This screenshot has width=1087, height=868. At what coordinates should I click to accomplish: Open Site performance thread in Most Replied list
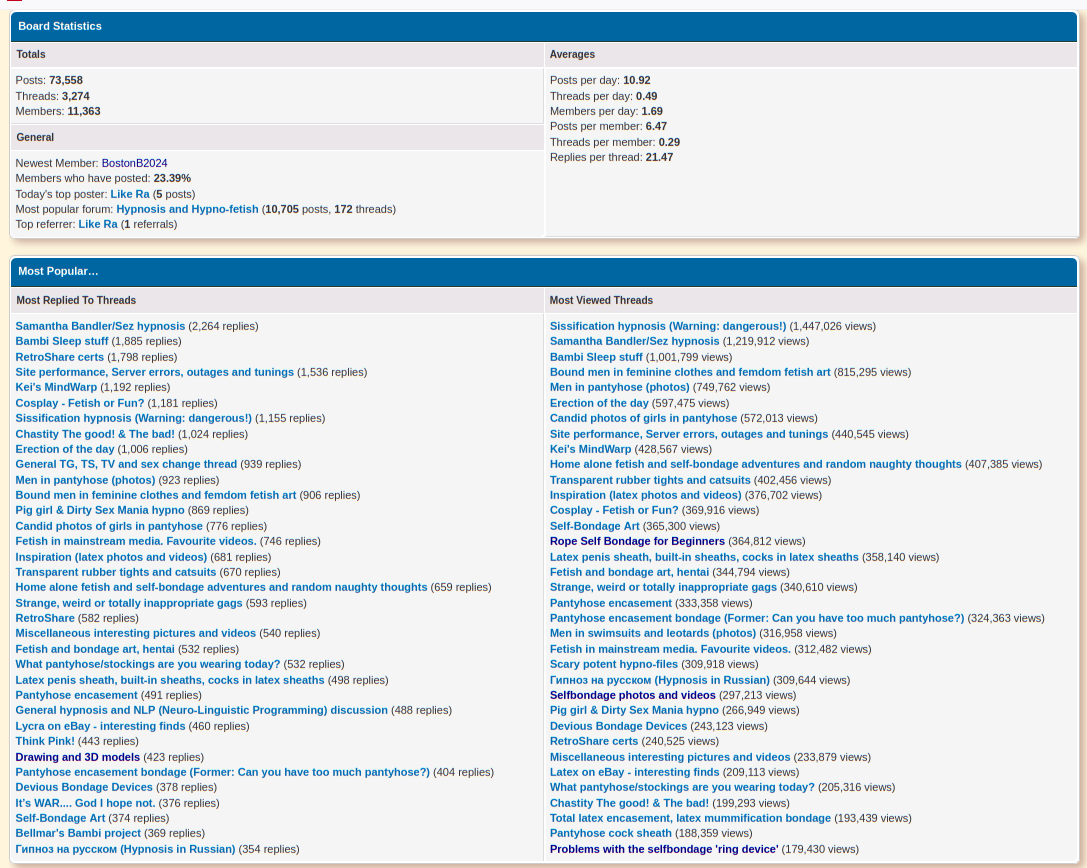(154, 372)
